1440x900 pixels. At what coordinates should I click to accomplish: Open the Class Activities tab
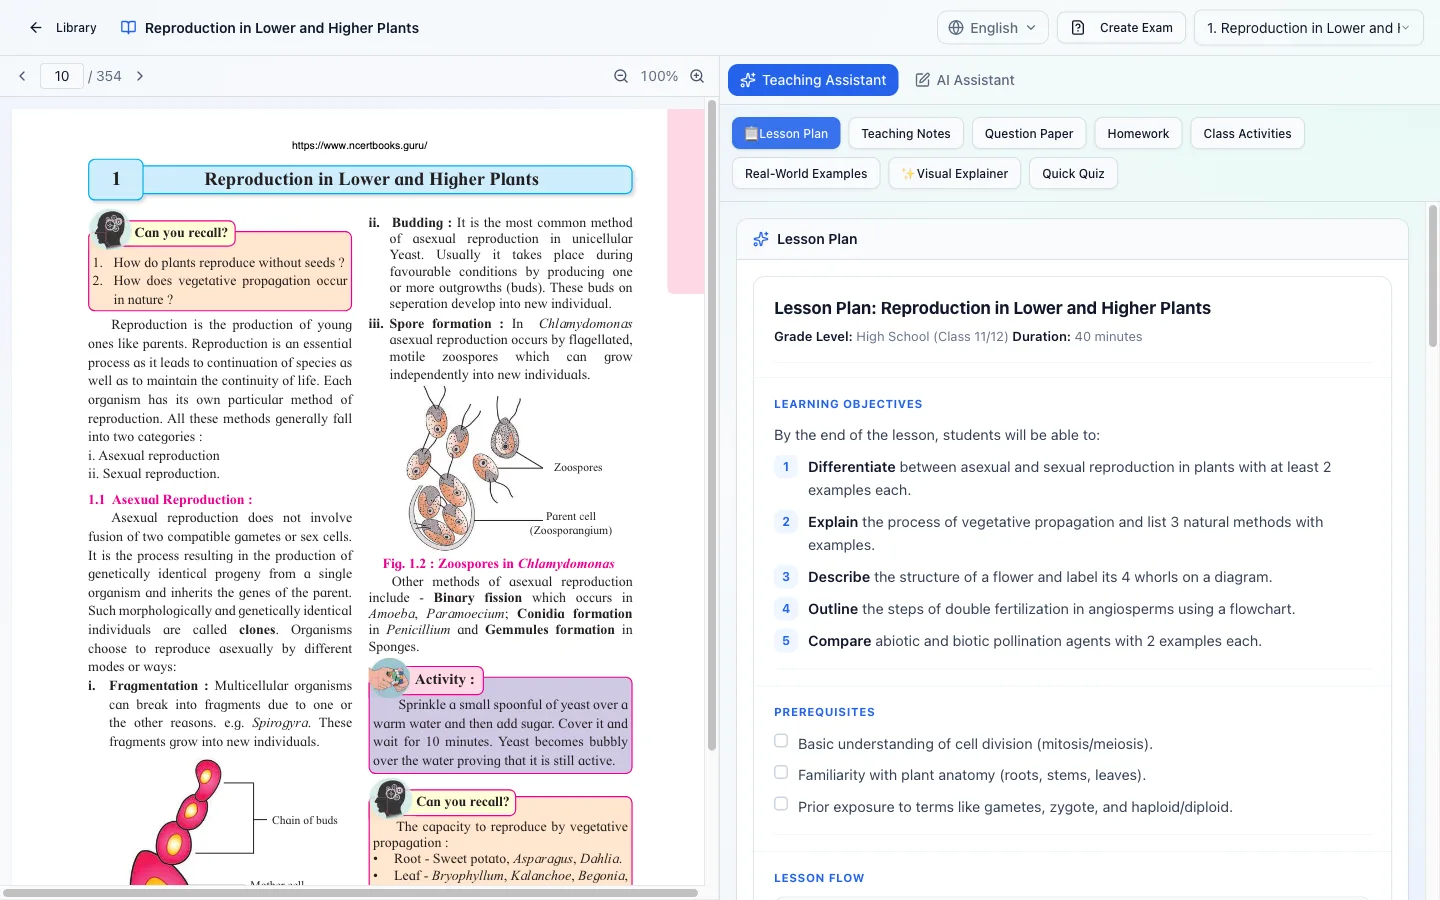coord(1247,133)
